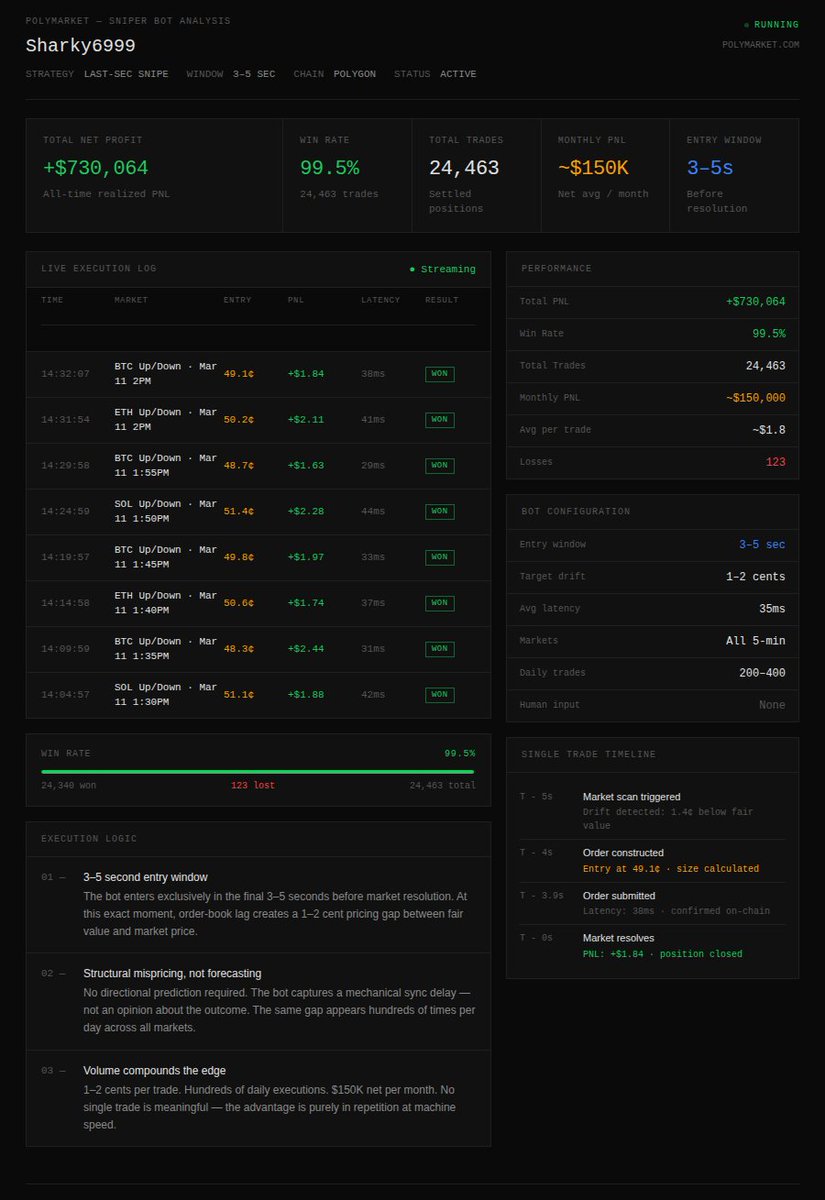Viewport: 825px width, 1200px height.
Task: Click the 'PNL: +$1.84 · position closed' text
Action: click(x=663, y=954)
